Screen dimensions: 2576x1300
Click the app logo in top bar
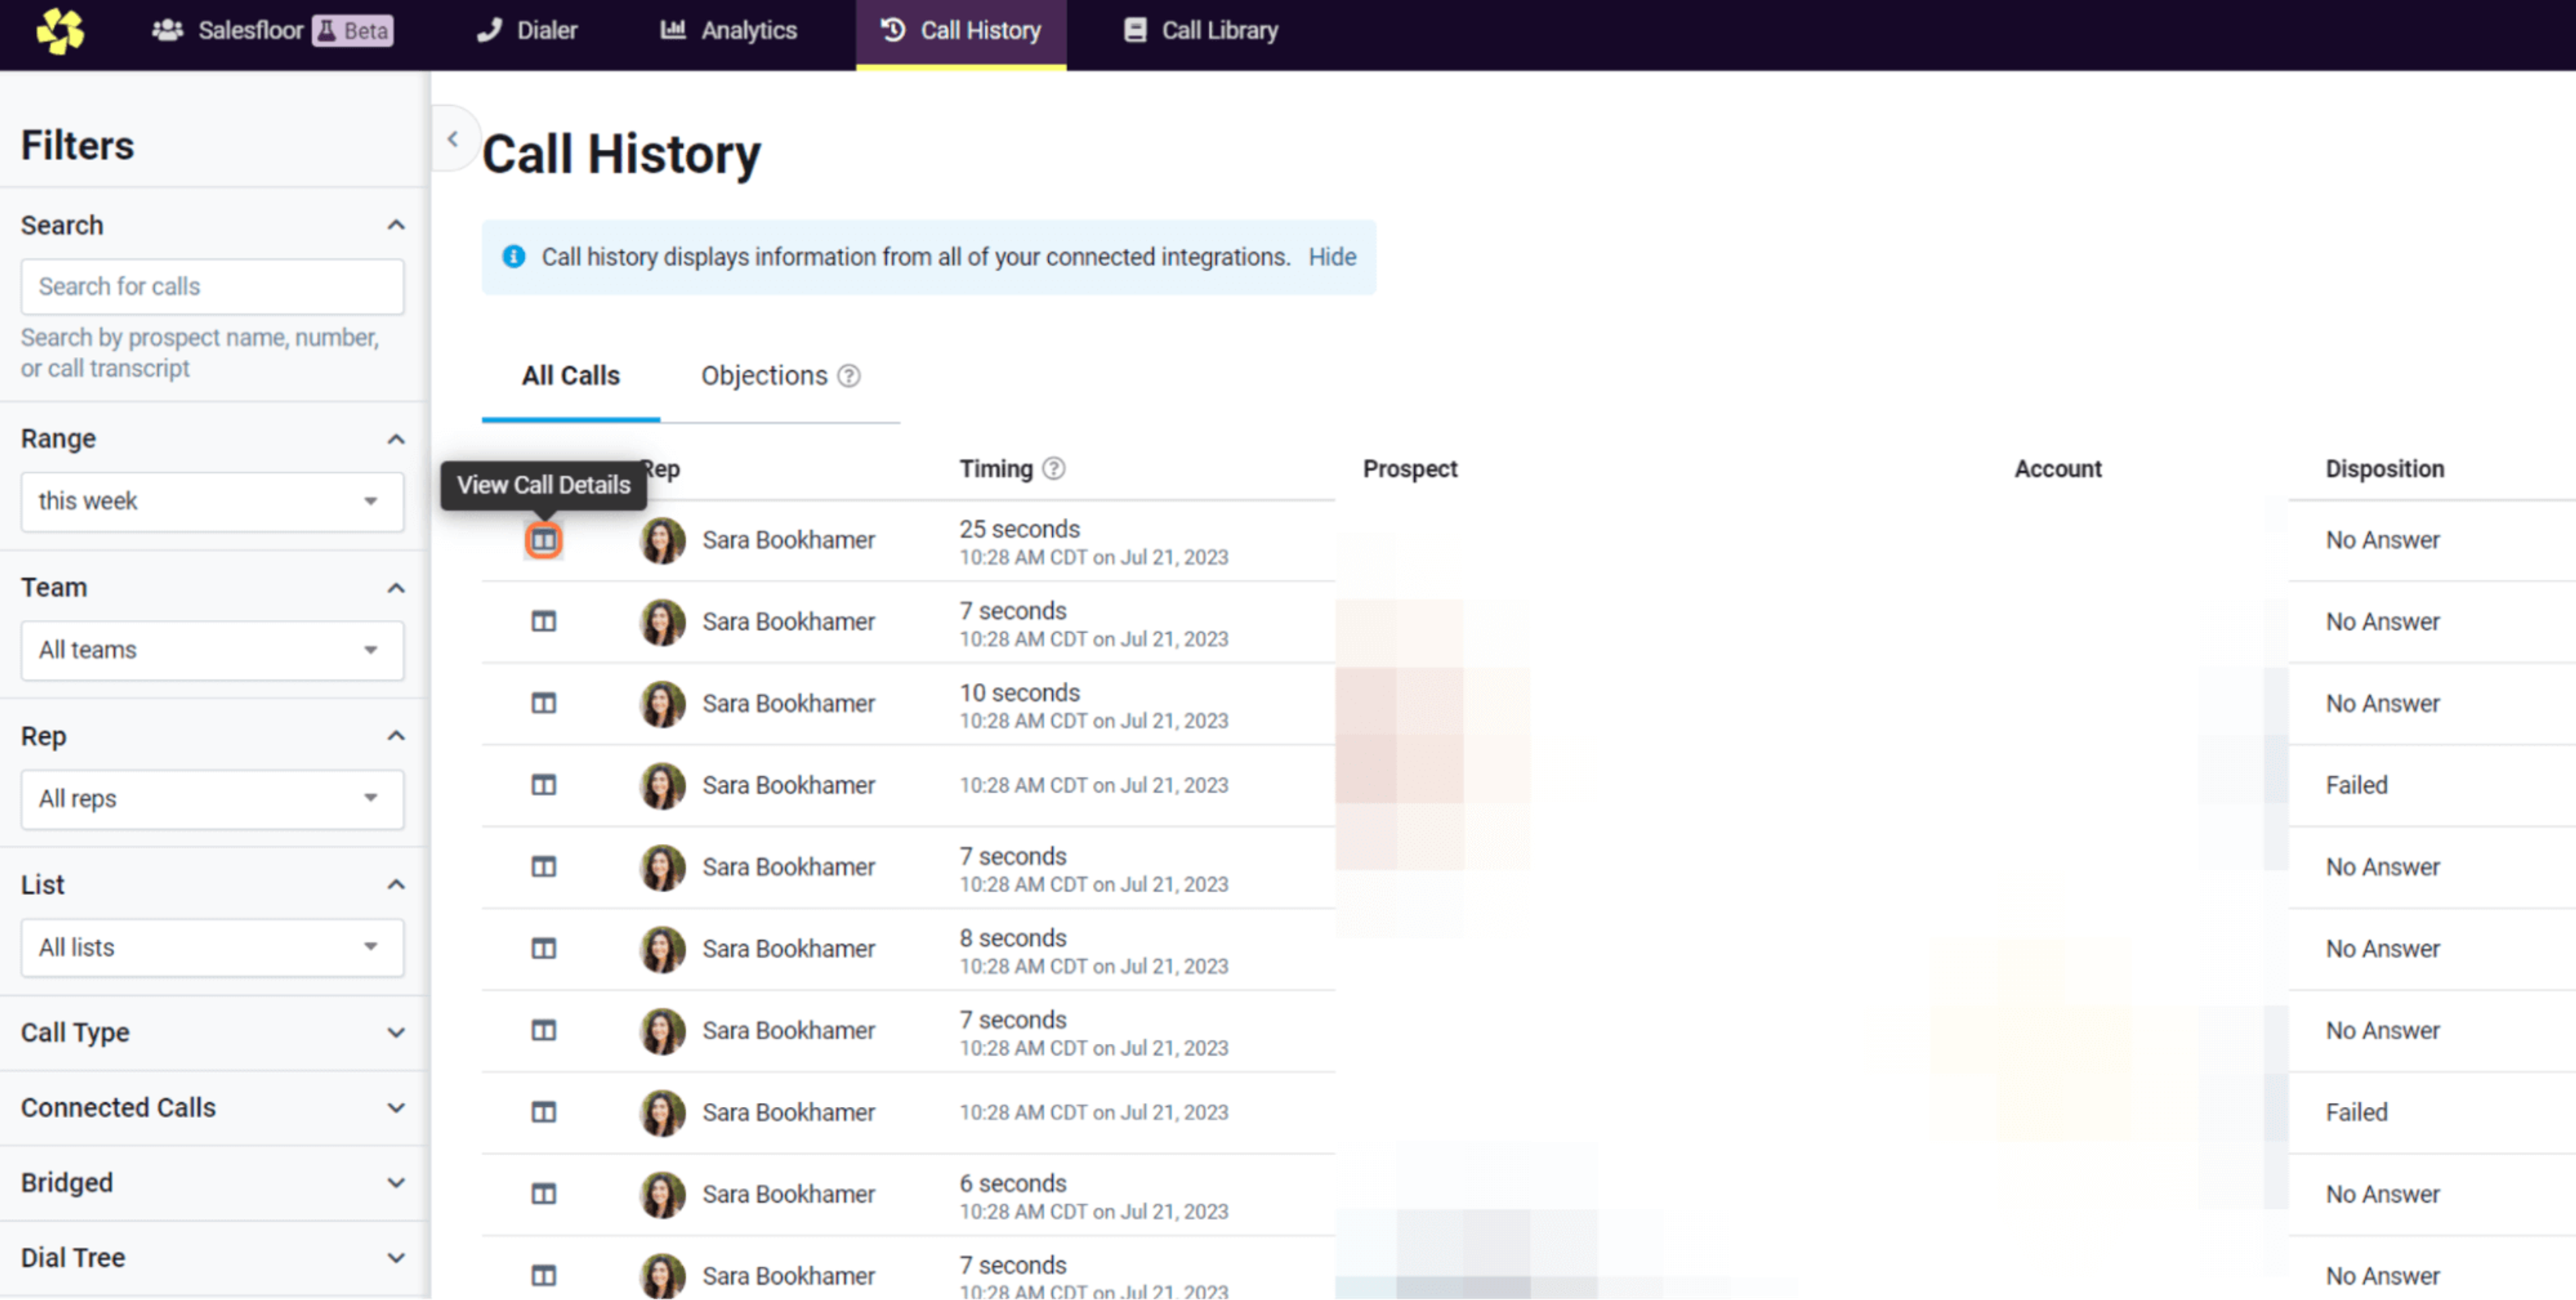60,30
